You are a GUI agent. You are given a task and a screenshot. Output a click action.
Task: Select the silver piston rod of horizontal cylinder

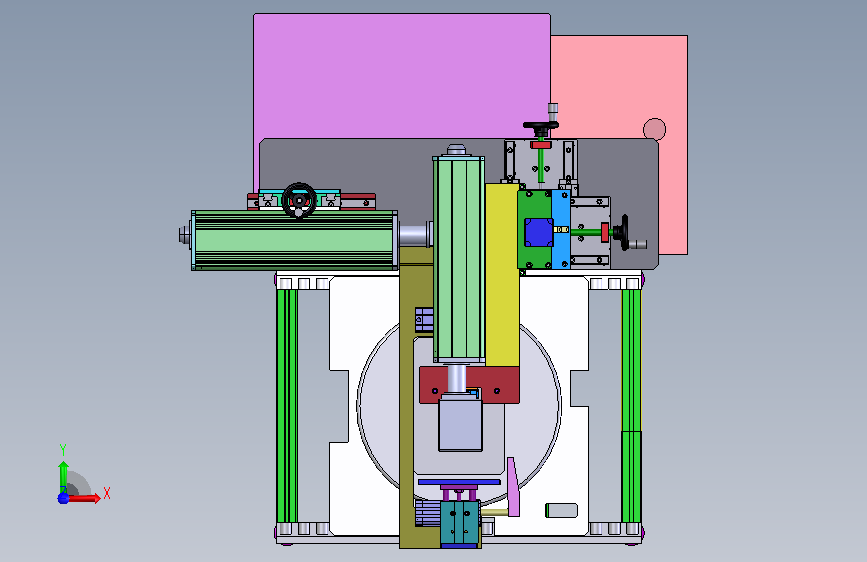415,236
